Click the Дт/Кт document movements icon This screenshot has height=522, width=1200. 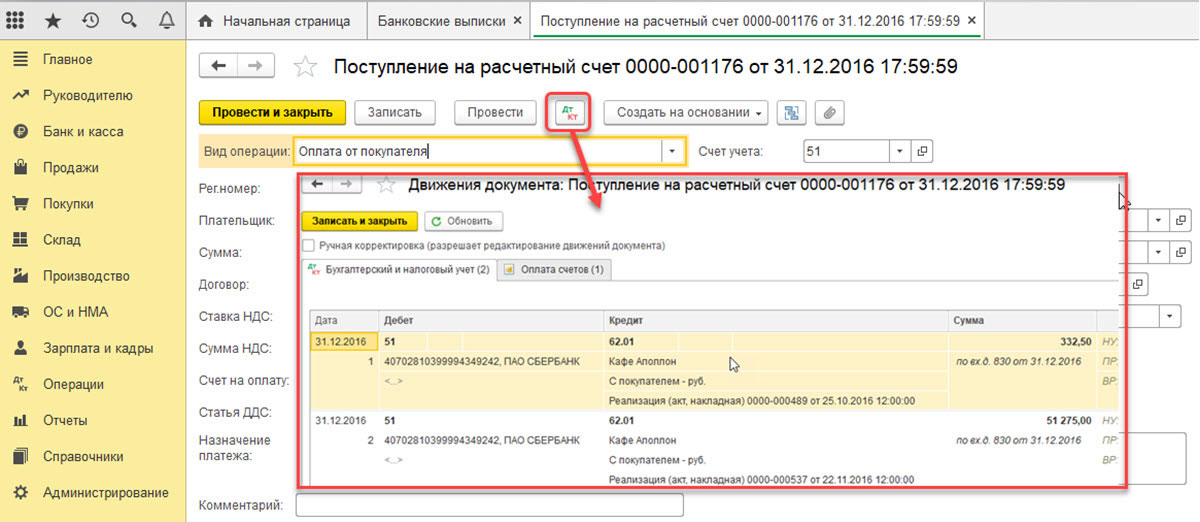click(x=570, y=112)
